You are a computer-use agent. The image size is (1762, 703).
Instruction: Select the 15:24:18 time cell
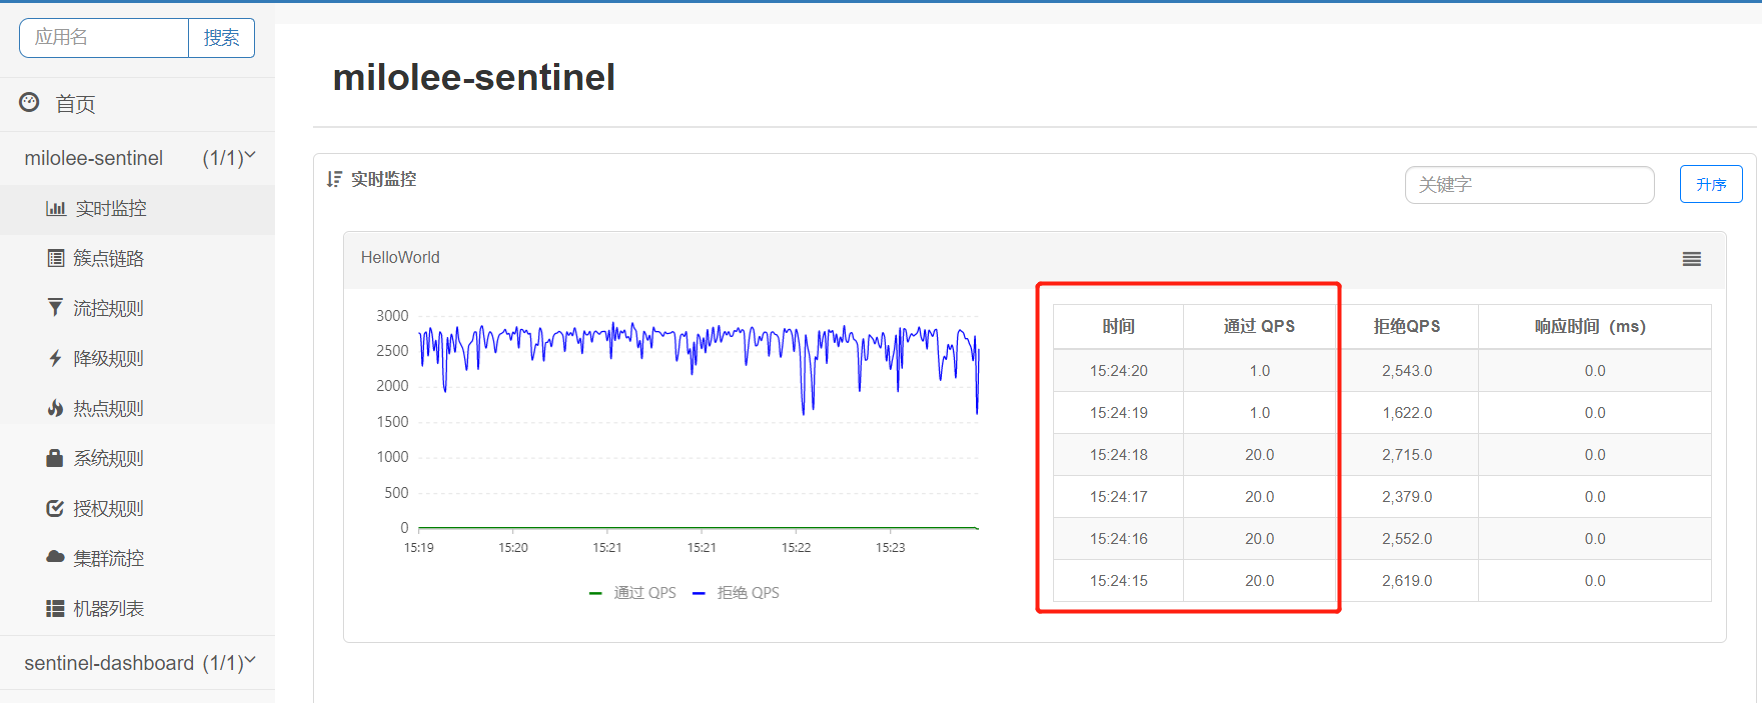coord(1119,455)
